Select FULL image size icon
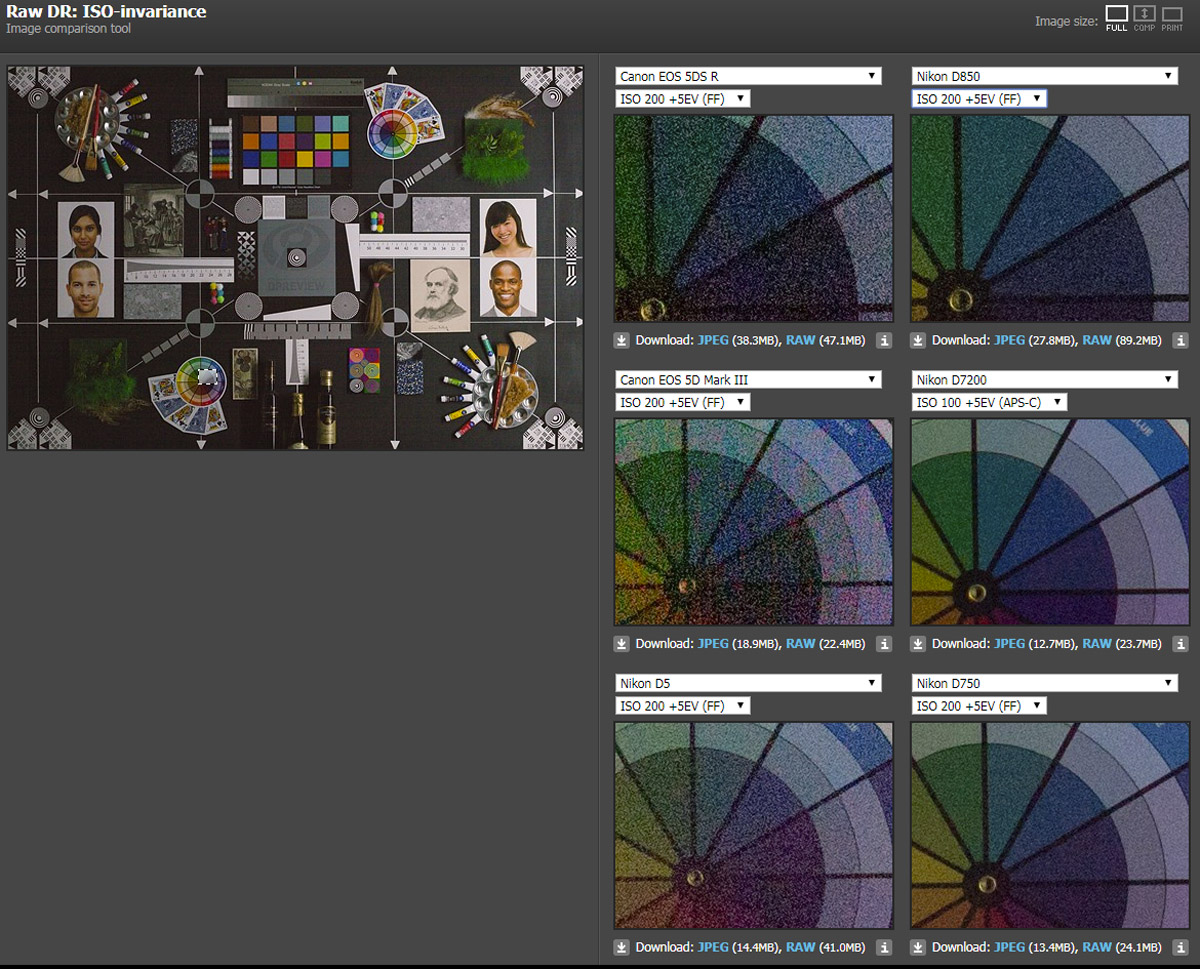 [1117, 17]
